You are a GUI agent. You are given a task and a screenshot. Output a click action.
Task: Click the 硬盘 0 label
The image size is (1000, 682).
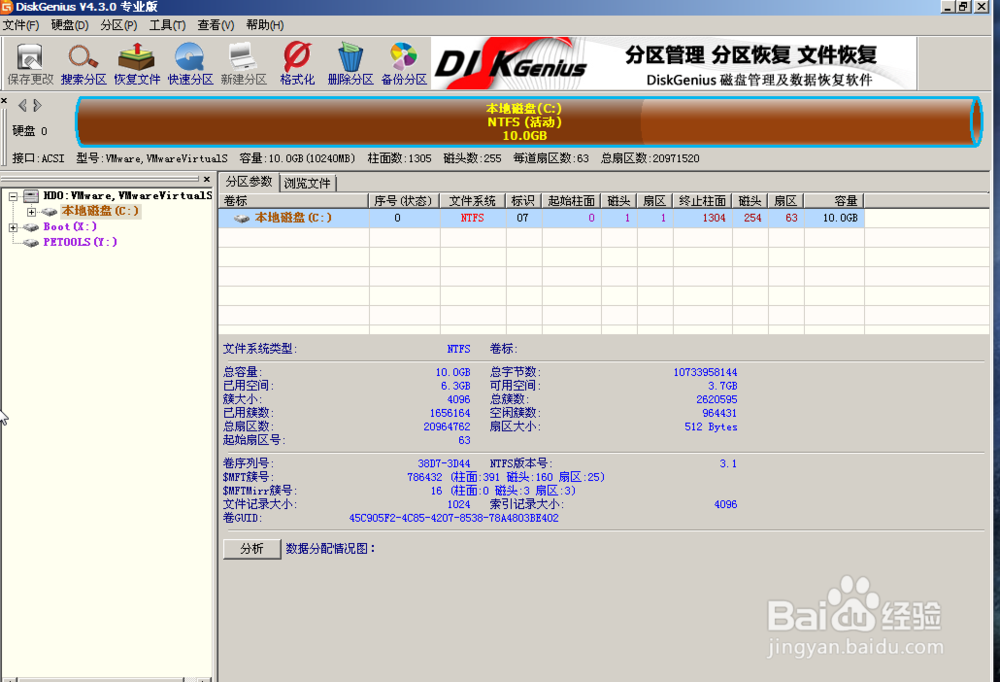pyautogui.click(x=30, y=131)
